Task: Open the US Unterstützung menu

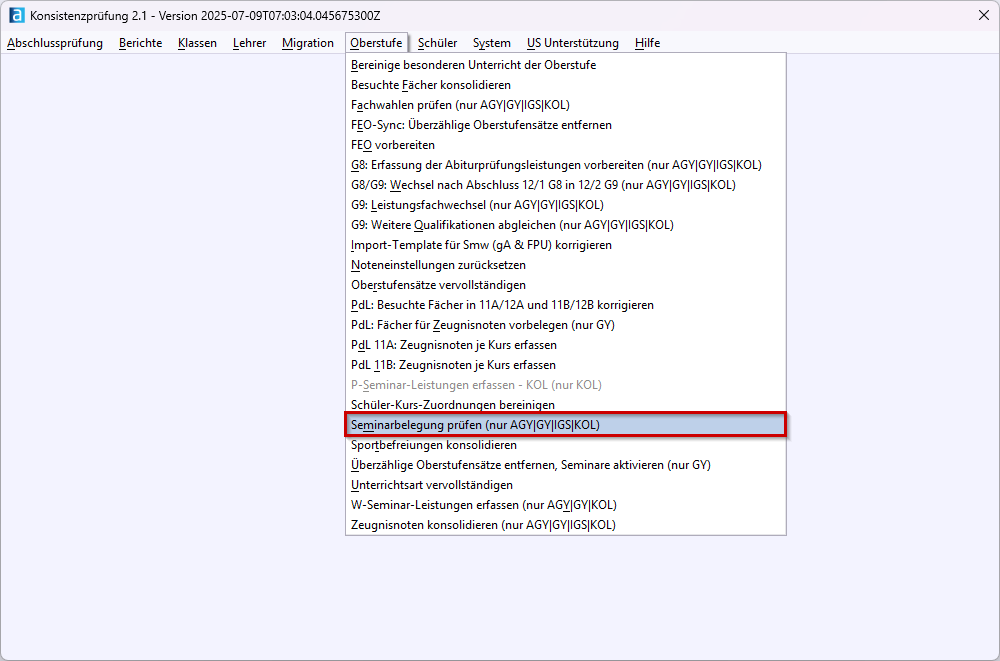Action: click(573, 43)
